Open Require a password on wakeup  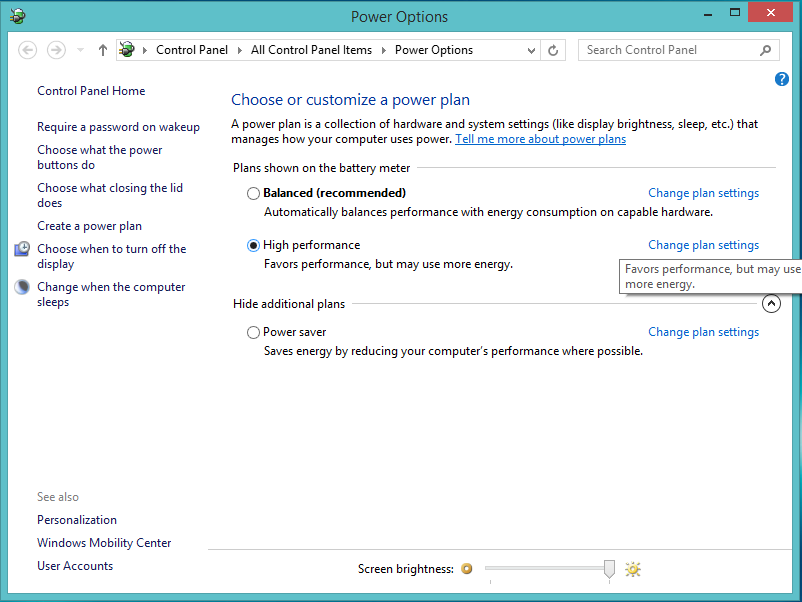[x=118, y=127]
